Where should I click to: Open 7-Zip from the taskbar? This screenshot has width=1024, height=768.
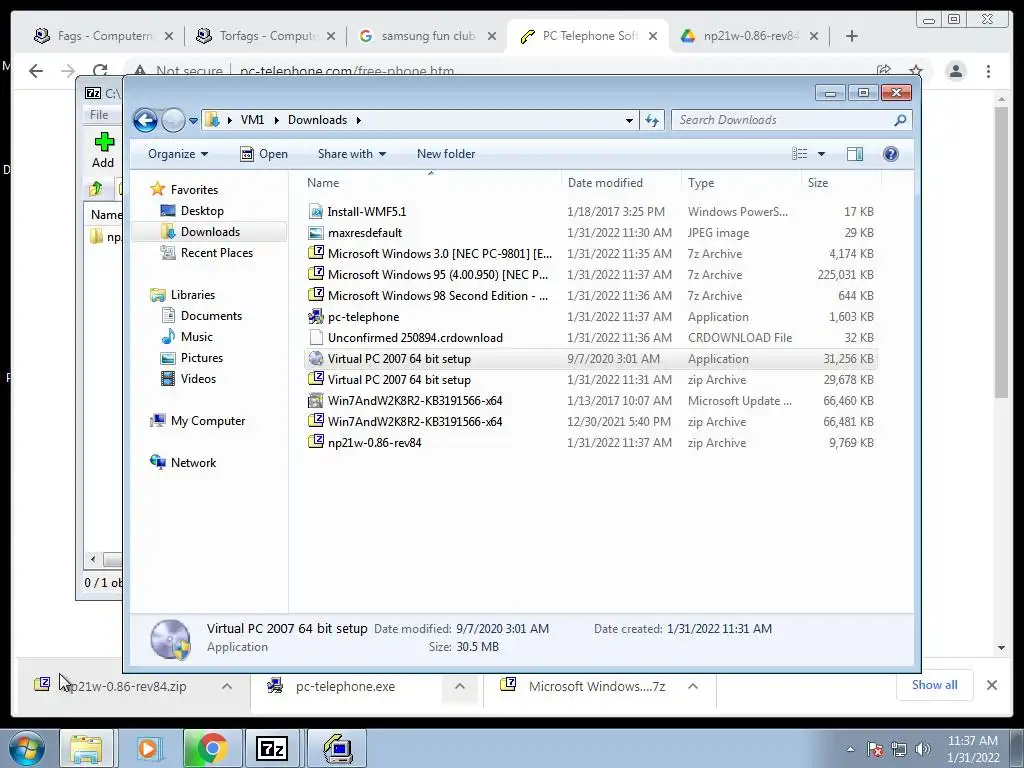tap(272, 748)
